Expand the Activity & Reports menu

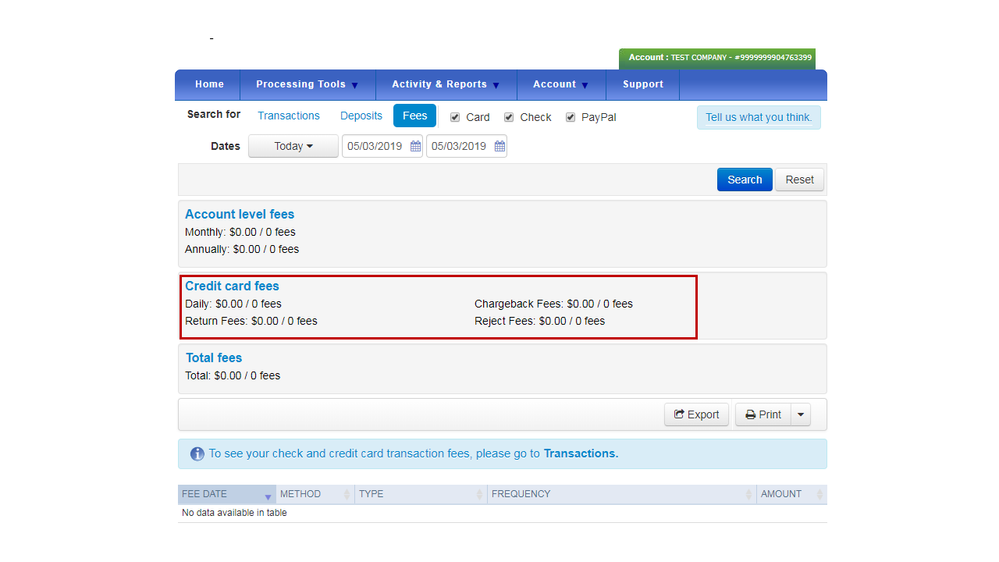pyautogui.click(x=445, y=84)
